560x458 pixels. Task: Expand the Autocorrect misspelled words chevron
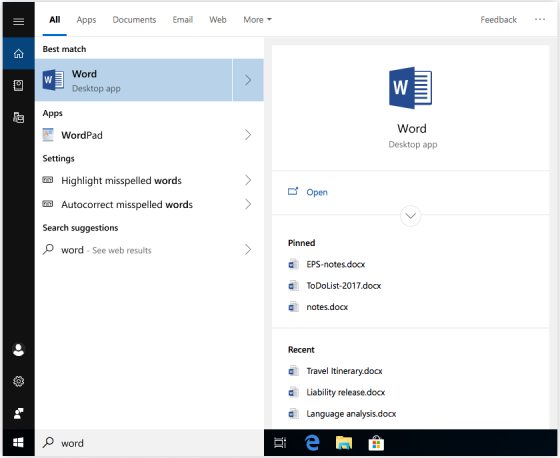click(248, 204)
